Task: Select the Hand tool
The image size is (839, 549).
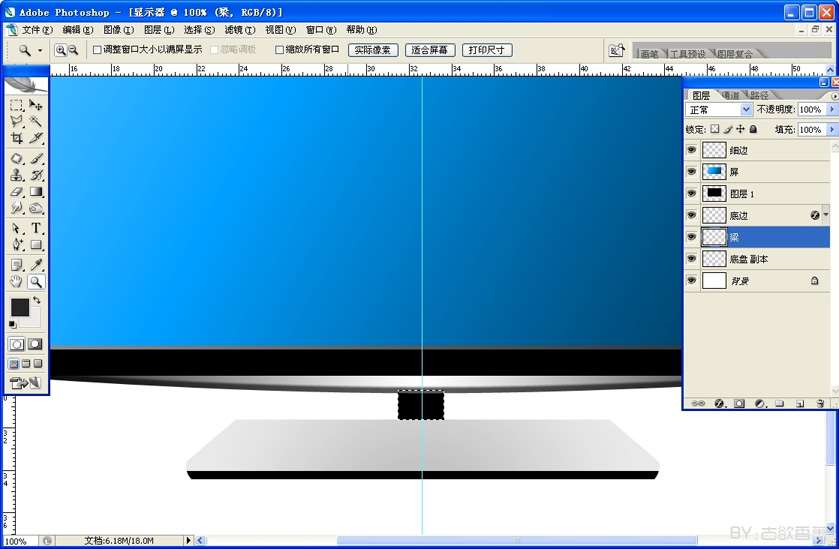Action: coord(17,281)
